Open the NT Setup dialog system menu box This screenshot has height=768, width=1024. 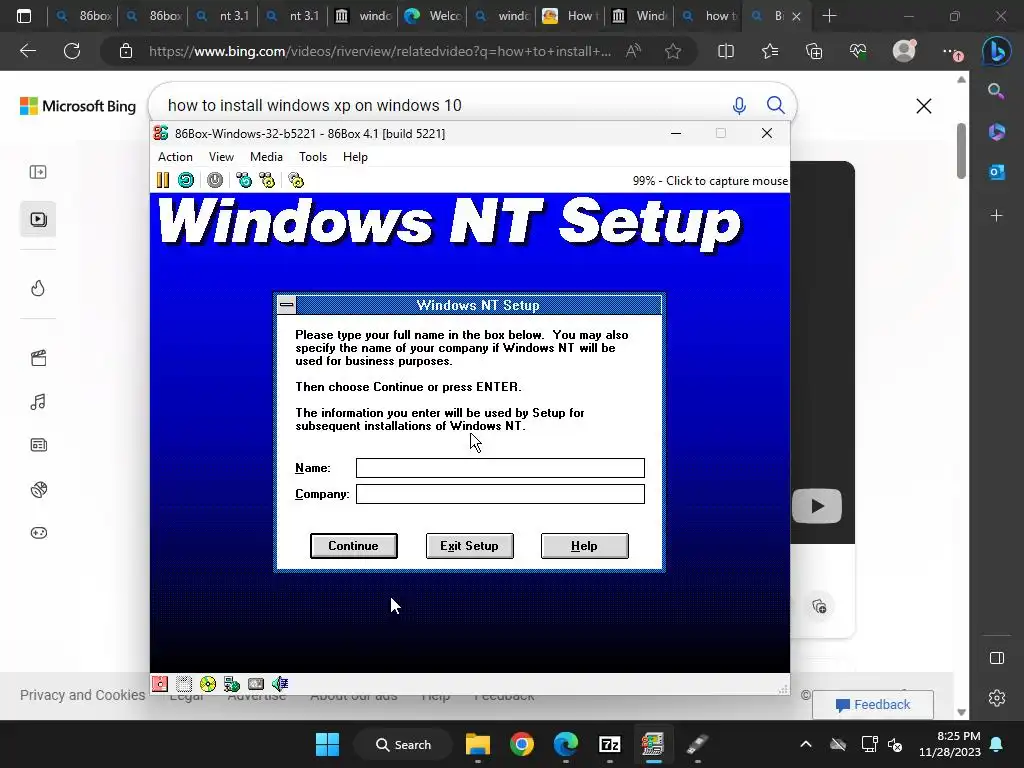coord(287,305)
